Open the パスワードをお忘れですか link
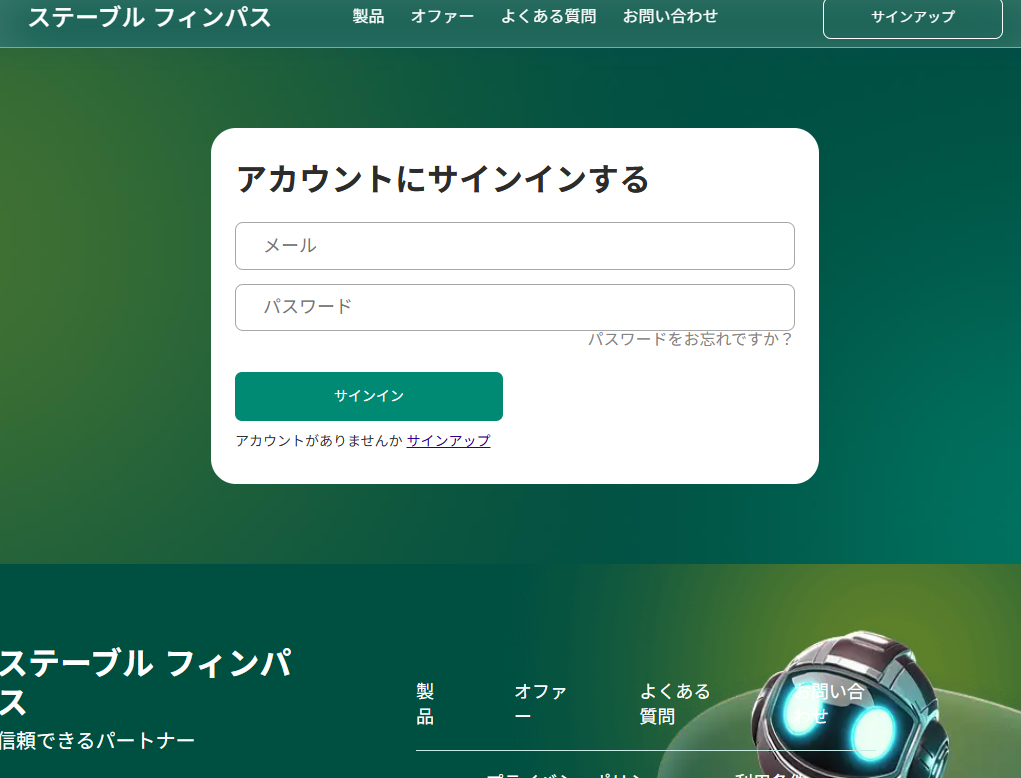This screenshot has height=778, width=1021. (x=689, y=339)
